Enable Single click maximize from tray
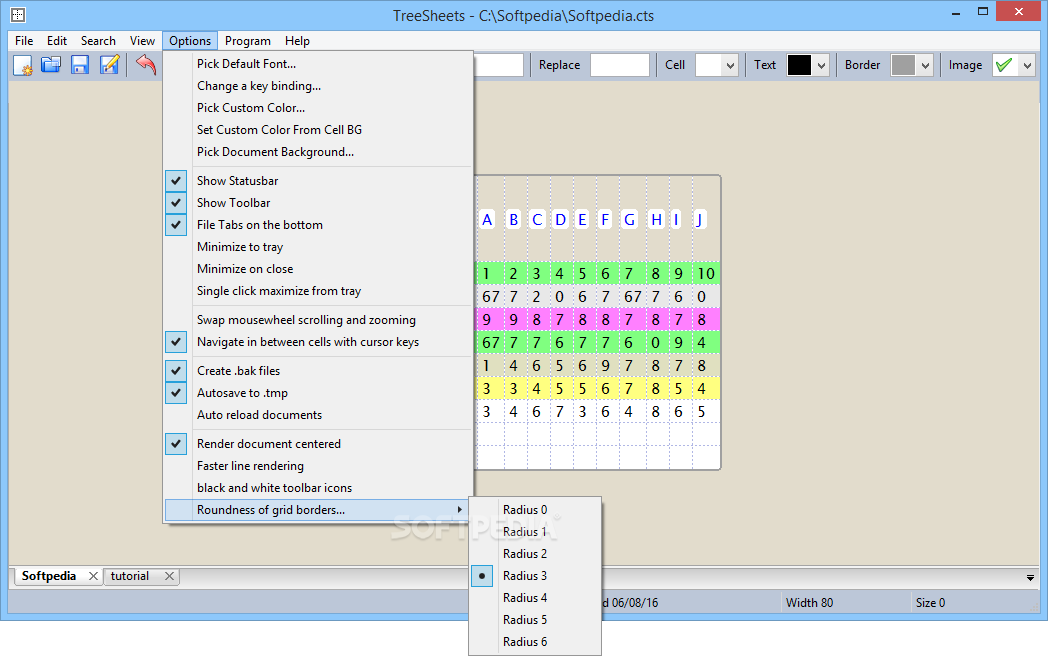Viewport: 1048px width, 656px height. click(318, 291)
